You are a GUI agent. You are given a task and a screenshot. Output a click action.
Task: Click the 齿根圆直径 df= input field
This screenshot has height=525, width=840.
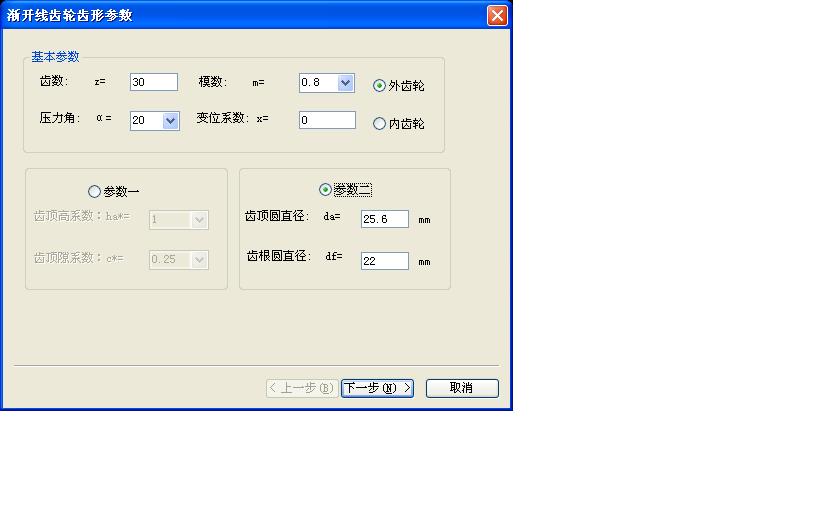(x=385, y=261)
